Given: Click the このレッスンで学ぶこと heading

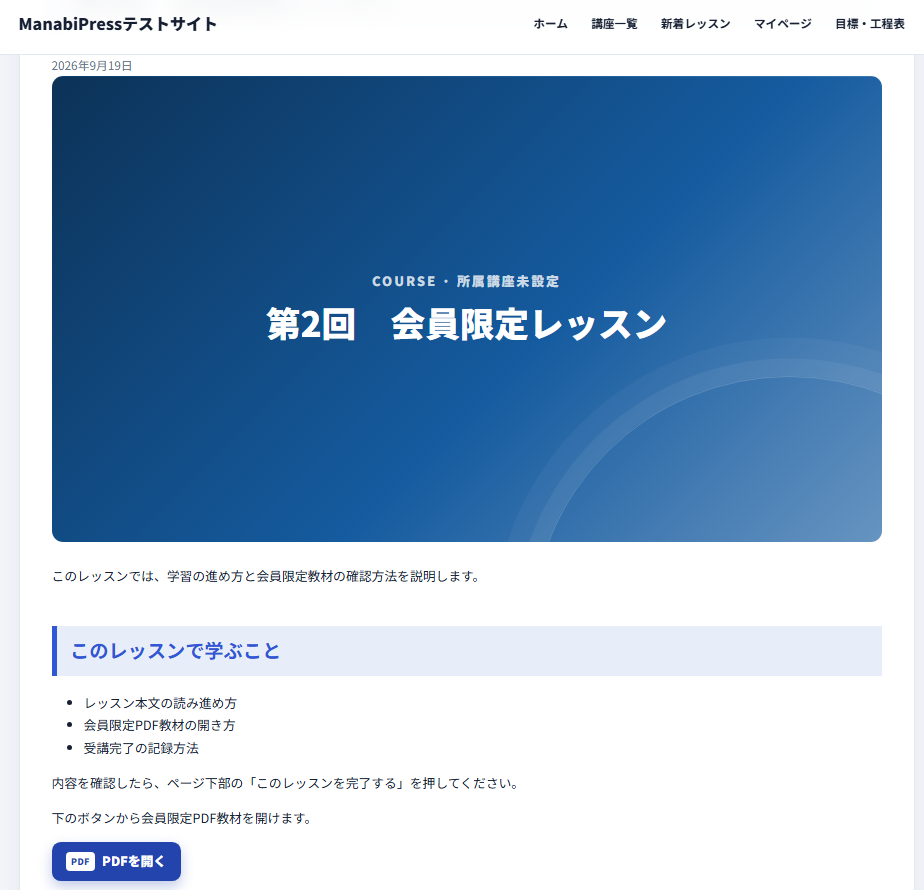Looking at the screenshot, I should (467, 651).
